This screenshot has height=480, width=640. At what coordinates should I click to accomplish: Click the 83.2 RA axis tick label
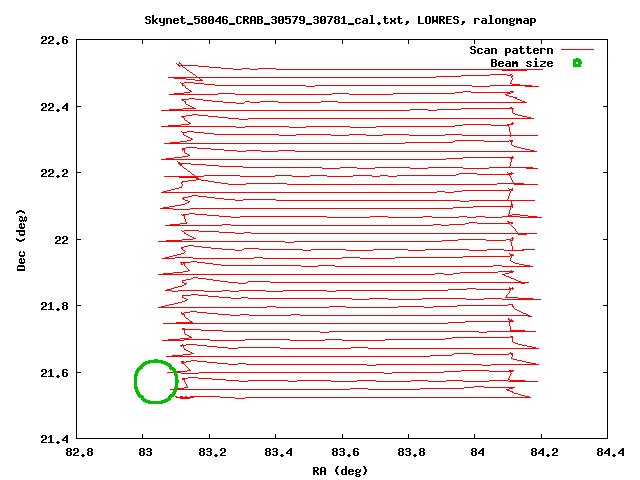click(212, 452)
